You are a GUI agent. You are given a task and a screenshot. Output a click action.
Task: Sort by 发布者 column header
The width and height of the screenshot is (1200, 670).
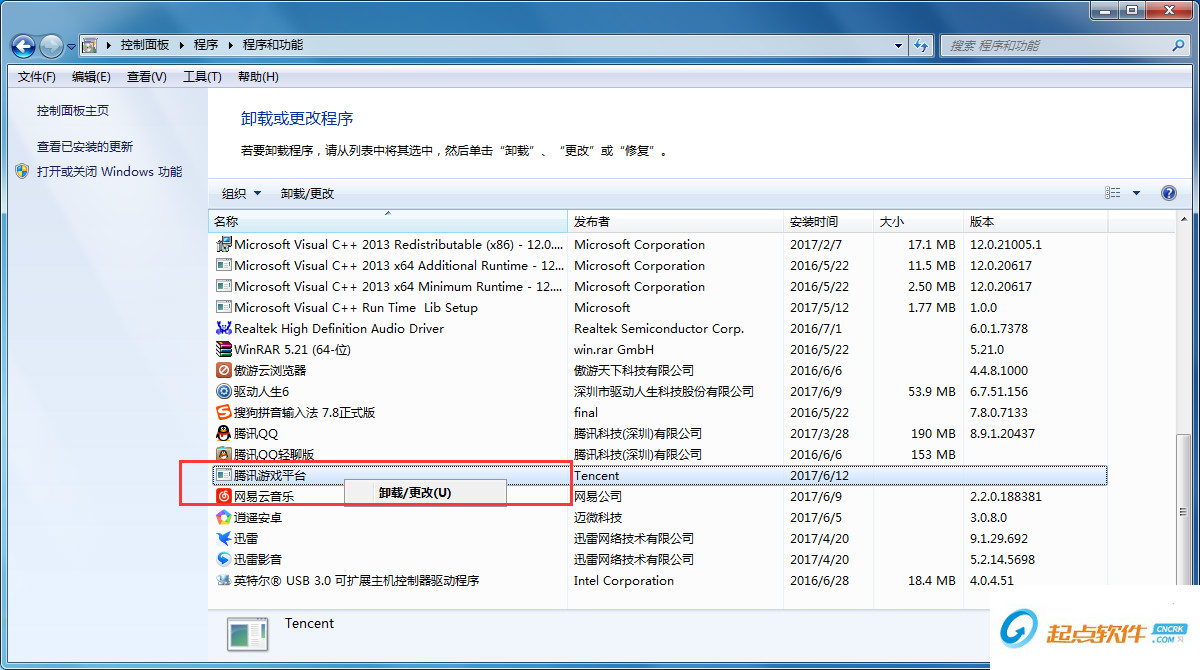[x=676, y=222]
